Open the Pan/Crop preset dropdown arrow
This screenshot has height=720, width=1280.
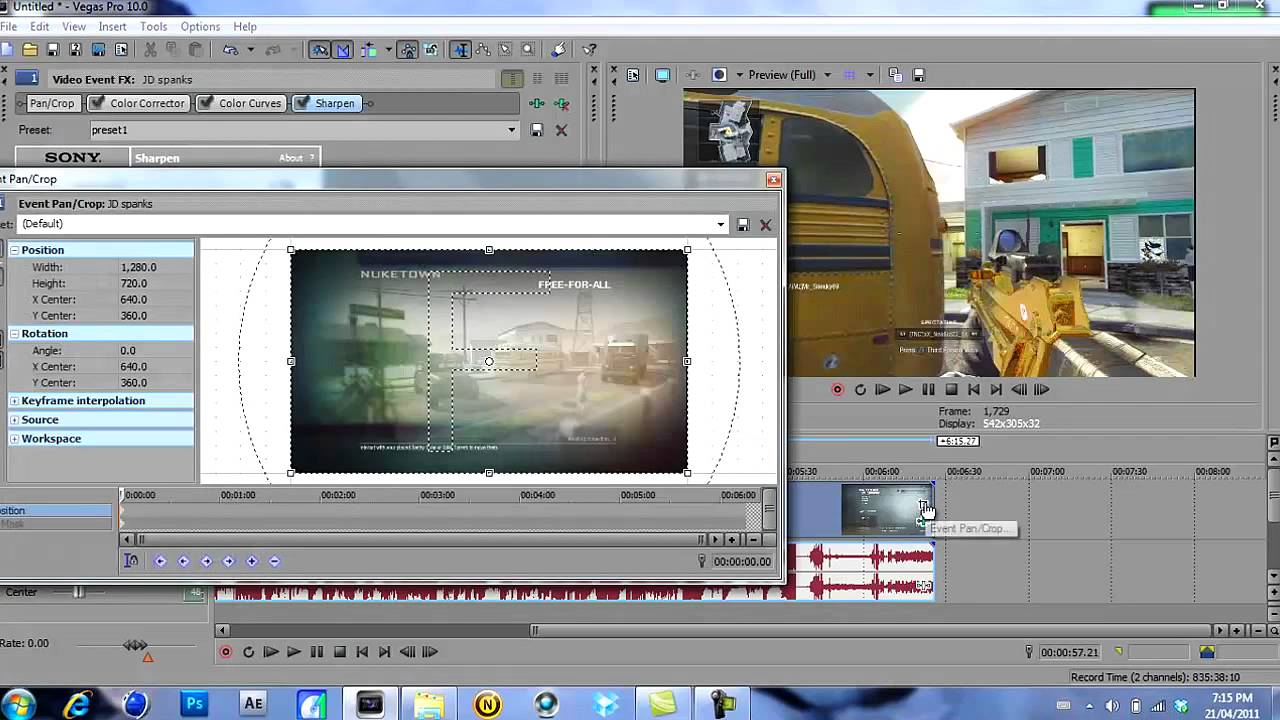coord(720,224)
